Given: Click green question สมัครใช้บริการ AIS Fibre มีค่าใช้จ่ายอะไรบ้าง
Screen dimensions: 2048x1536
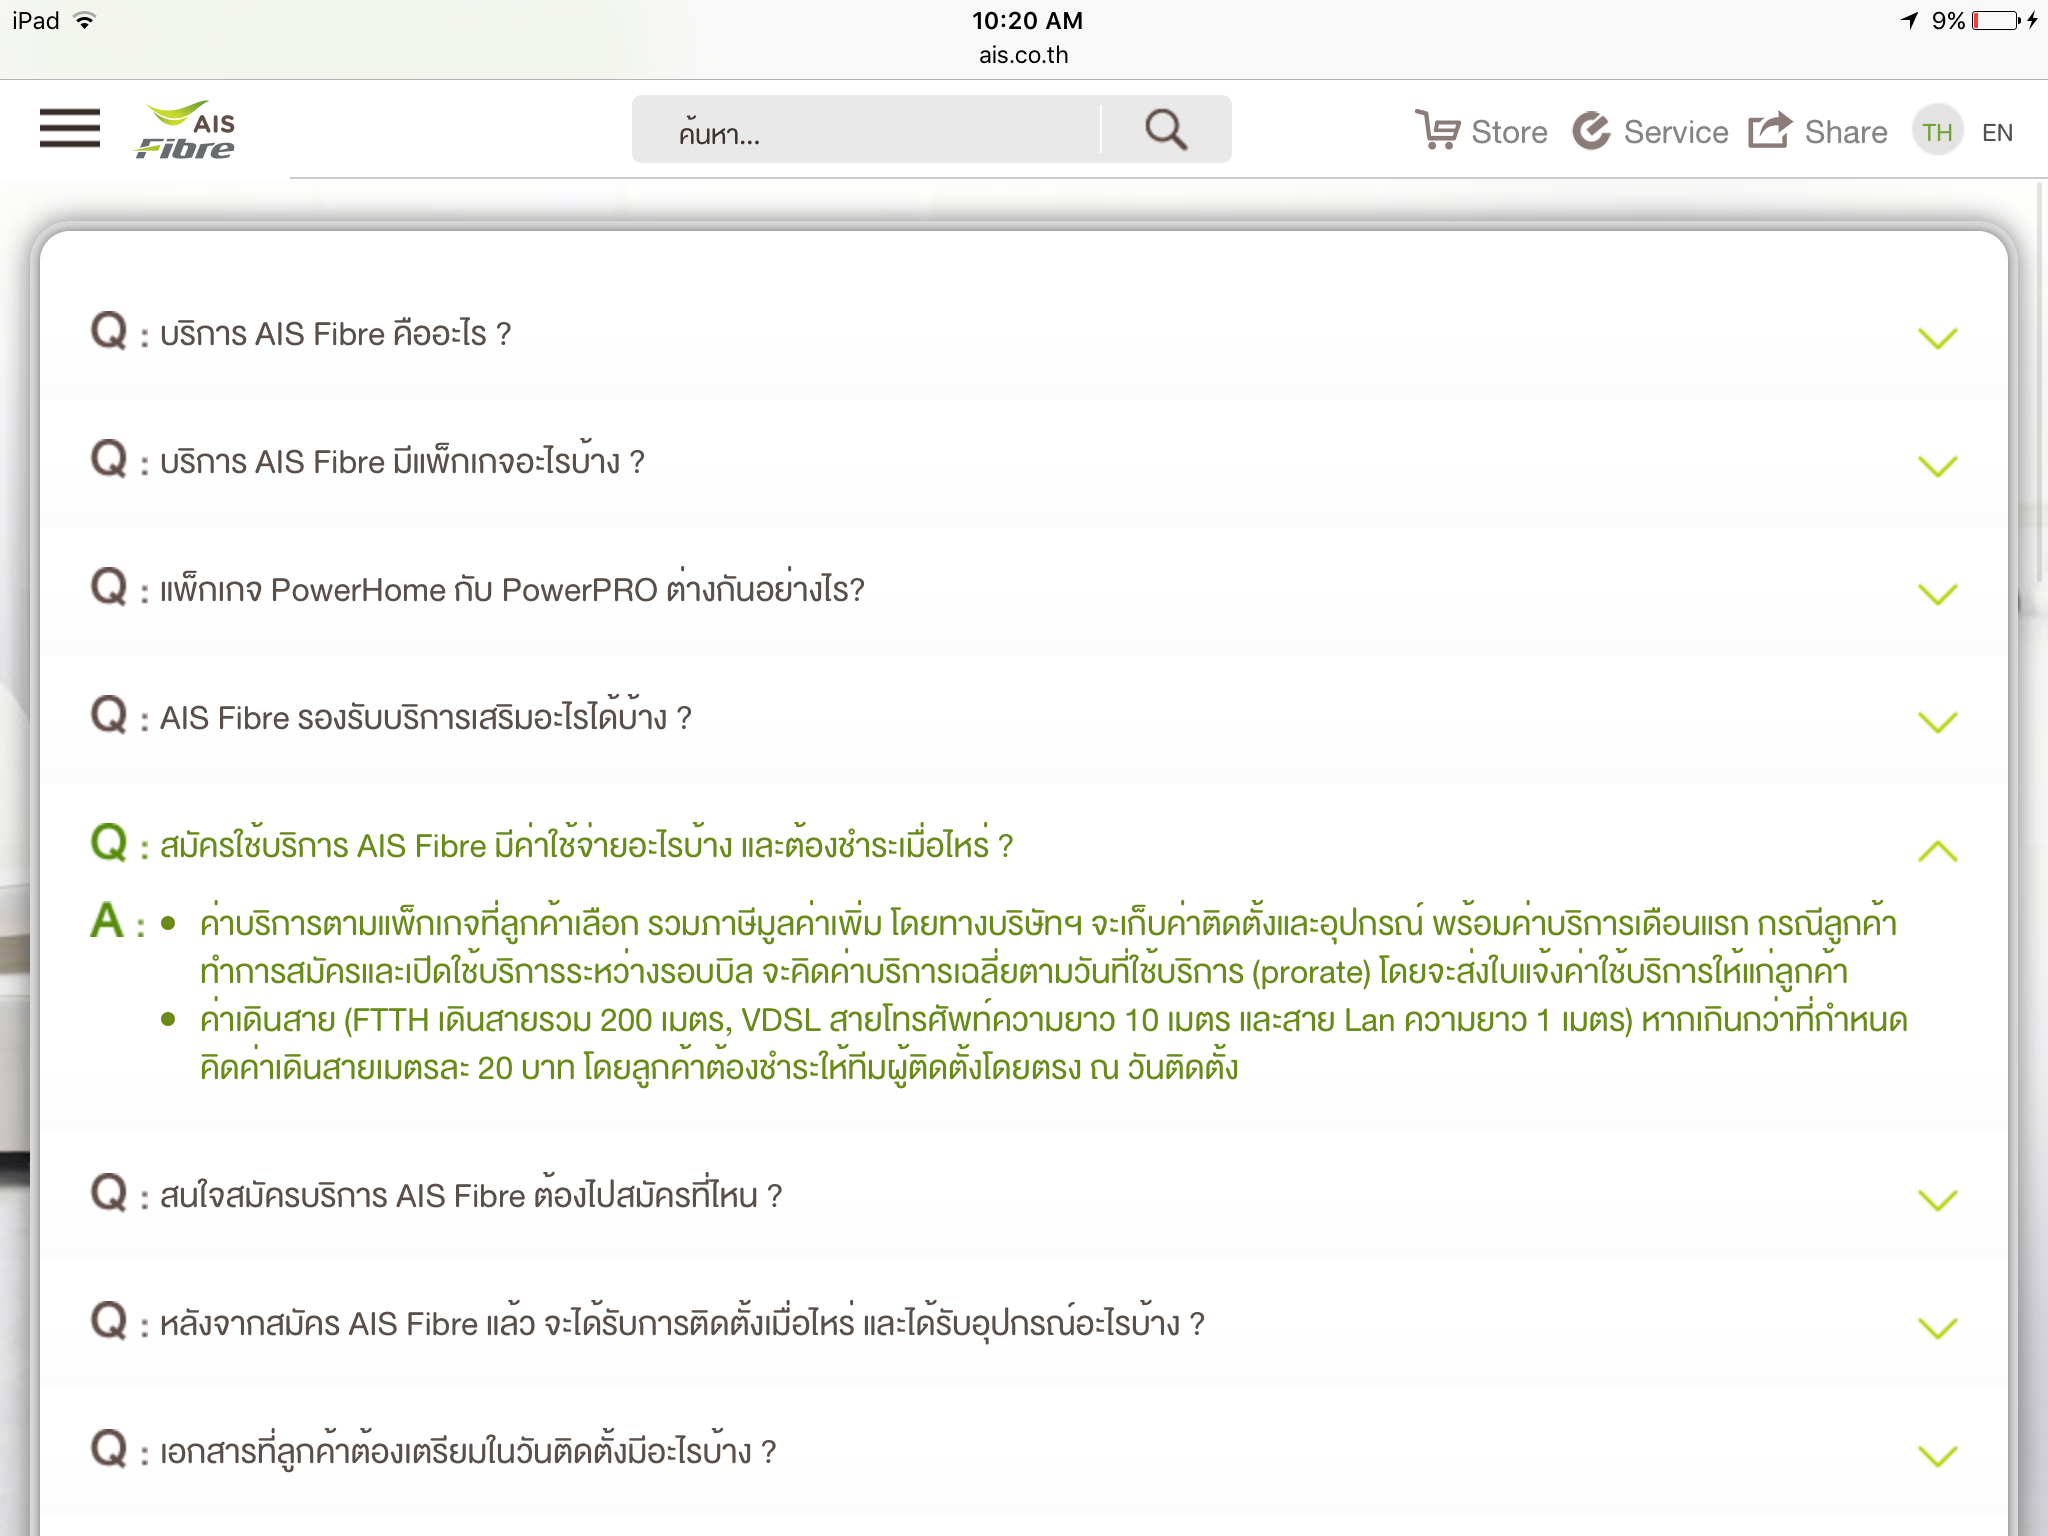Looking at the screenshot, I should point(586,844).
